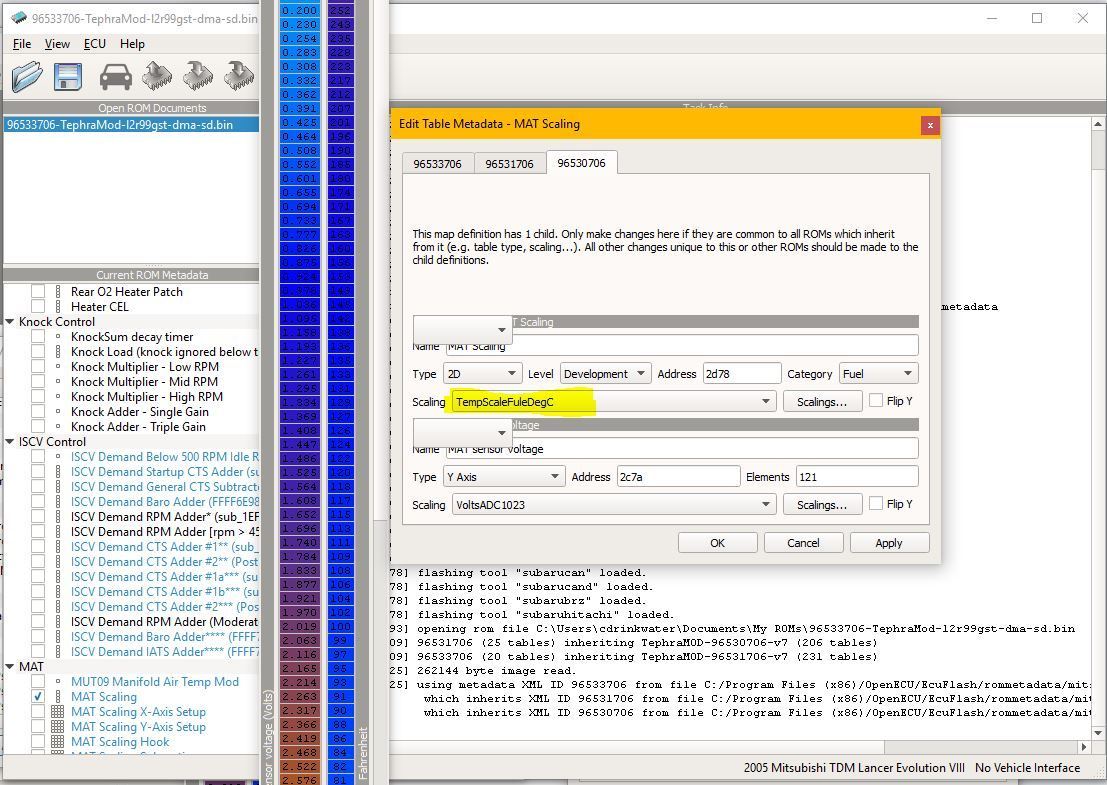Click the floppy disk save icon
The width and height of the screenshot is (1107, 785).
68,77
